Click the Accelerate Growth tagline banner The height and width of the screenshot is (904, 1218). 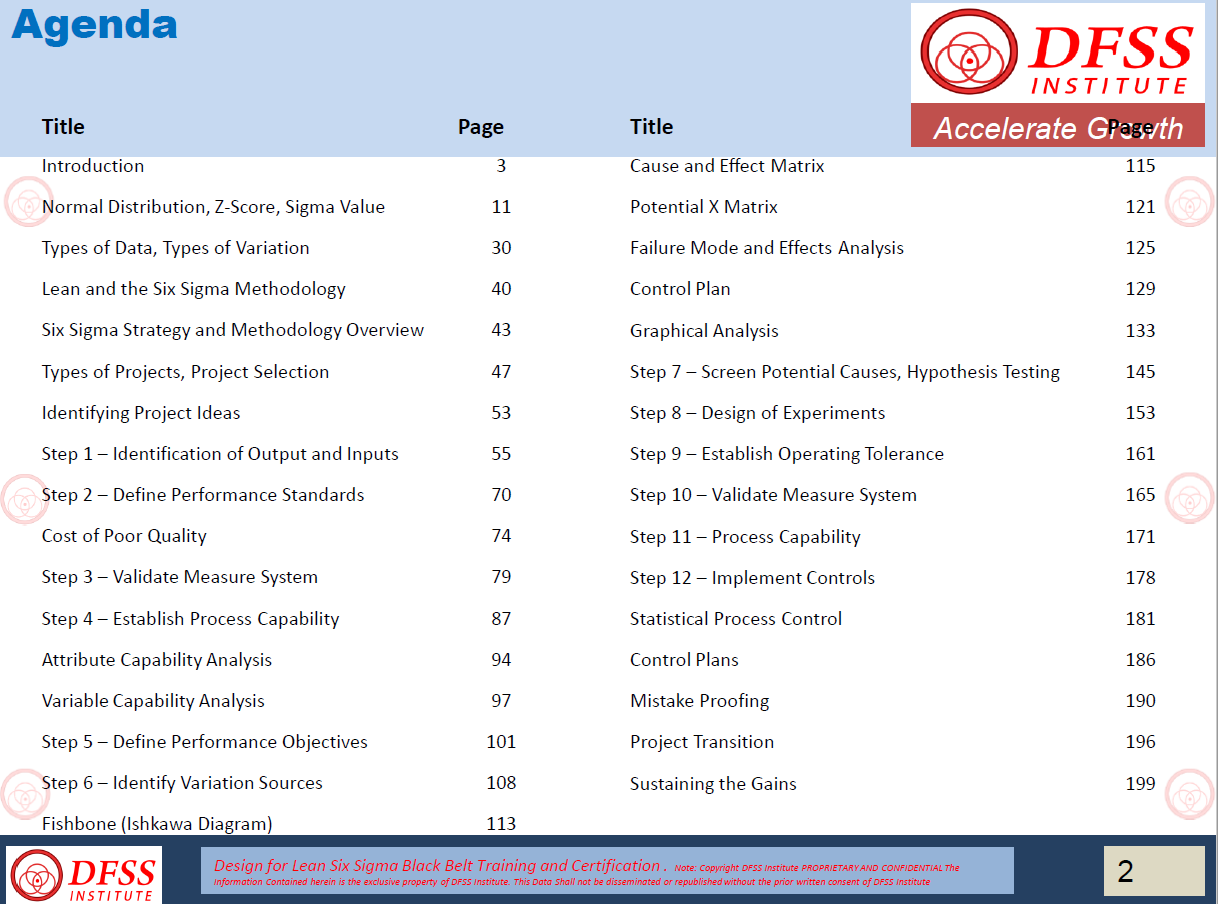tap(1057, 125)
